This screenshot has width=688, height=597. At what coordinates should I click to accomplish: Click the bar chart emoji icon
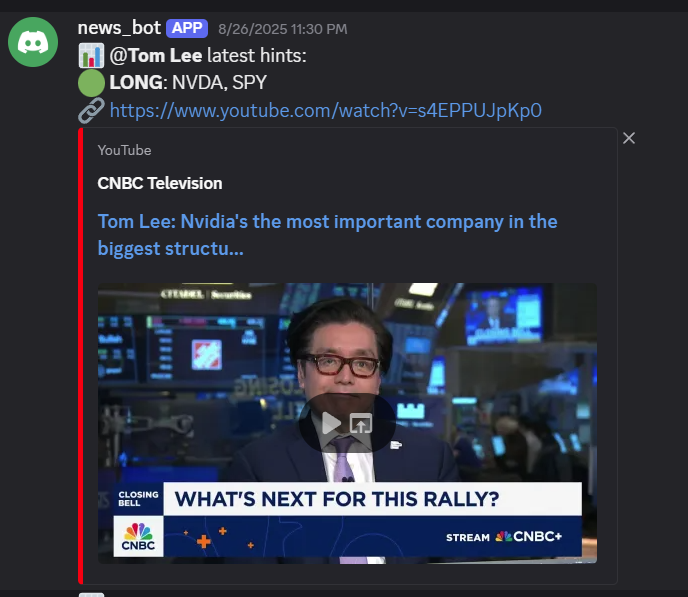pyautogui.click(x=91, y=56)
